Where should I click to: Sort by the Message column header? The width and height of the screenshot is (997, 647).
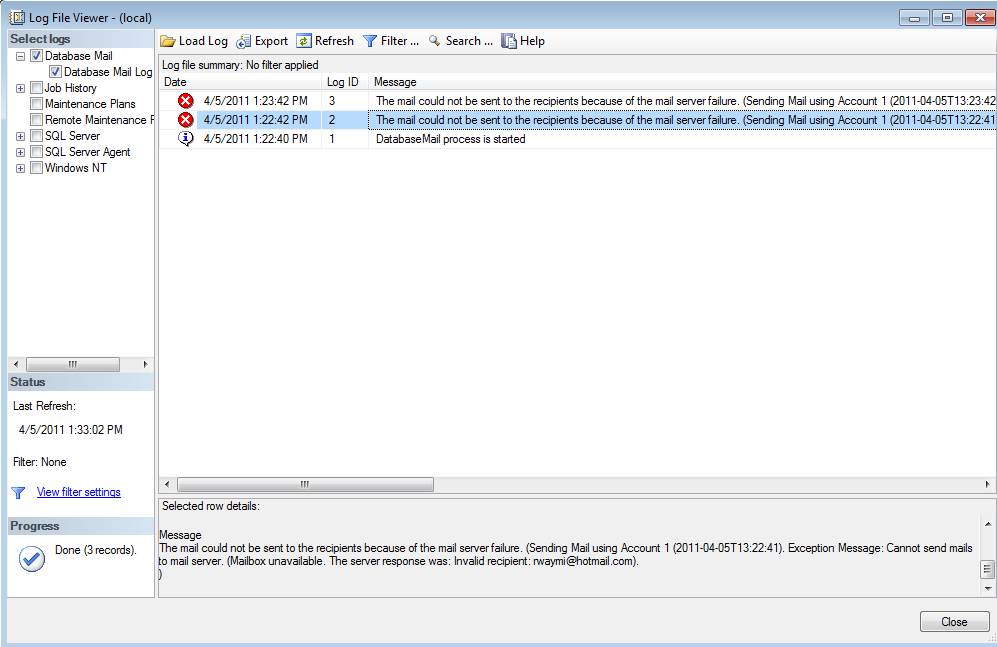pyautogui.click(x=682, y=82)
